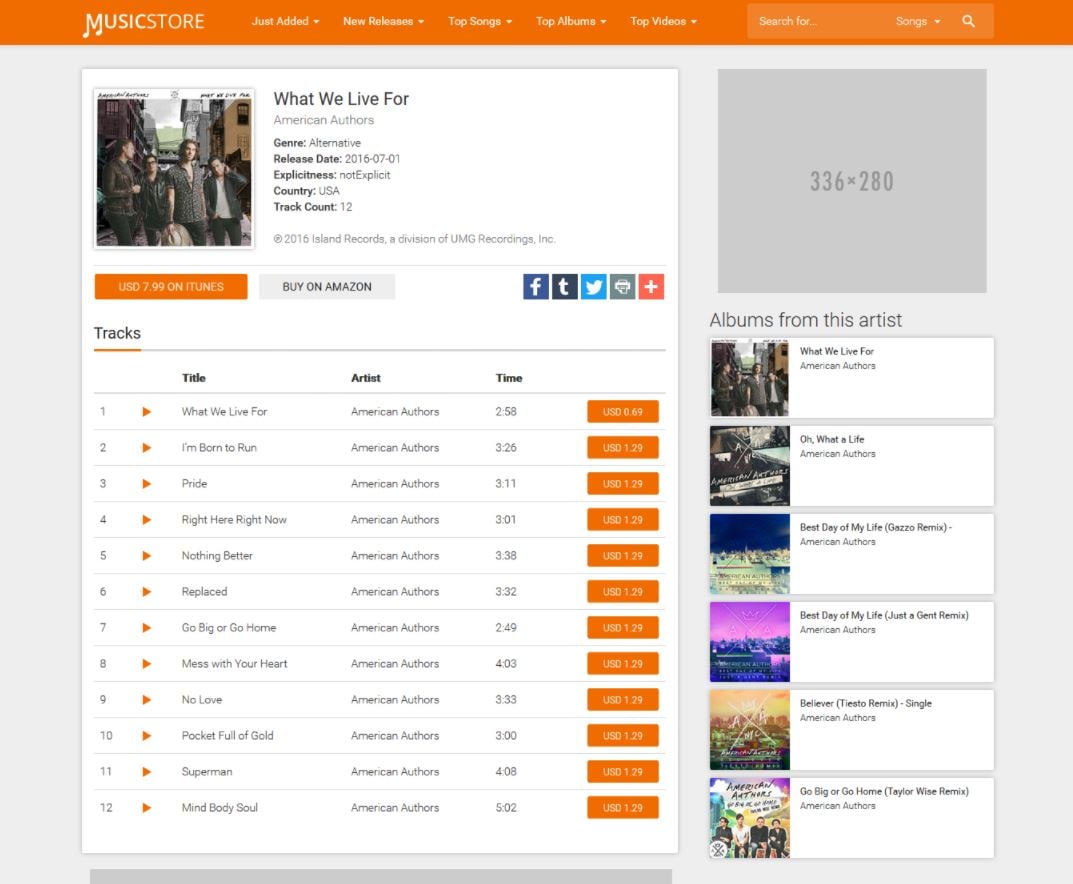
Task: Click the Release Date 2016-07-01 text
Action: click(337, 159)
